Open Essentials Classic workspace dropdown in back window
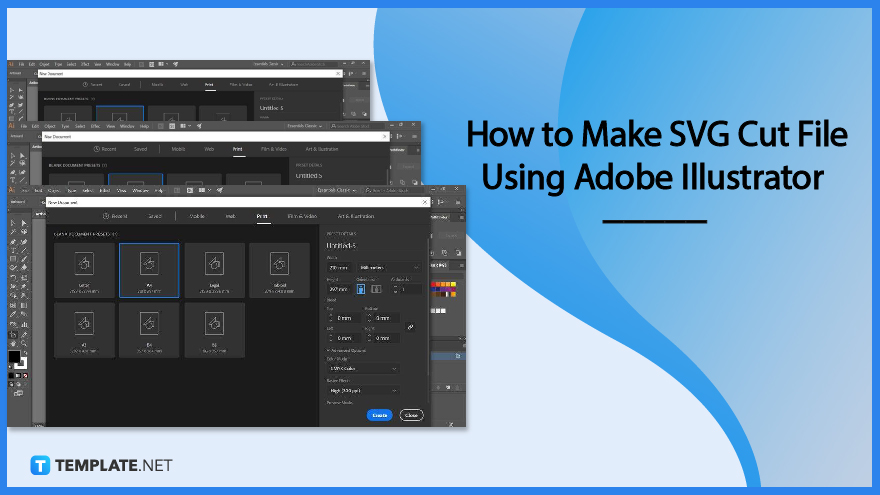 (269, 64)
